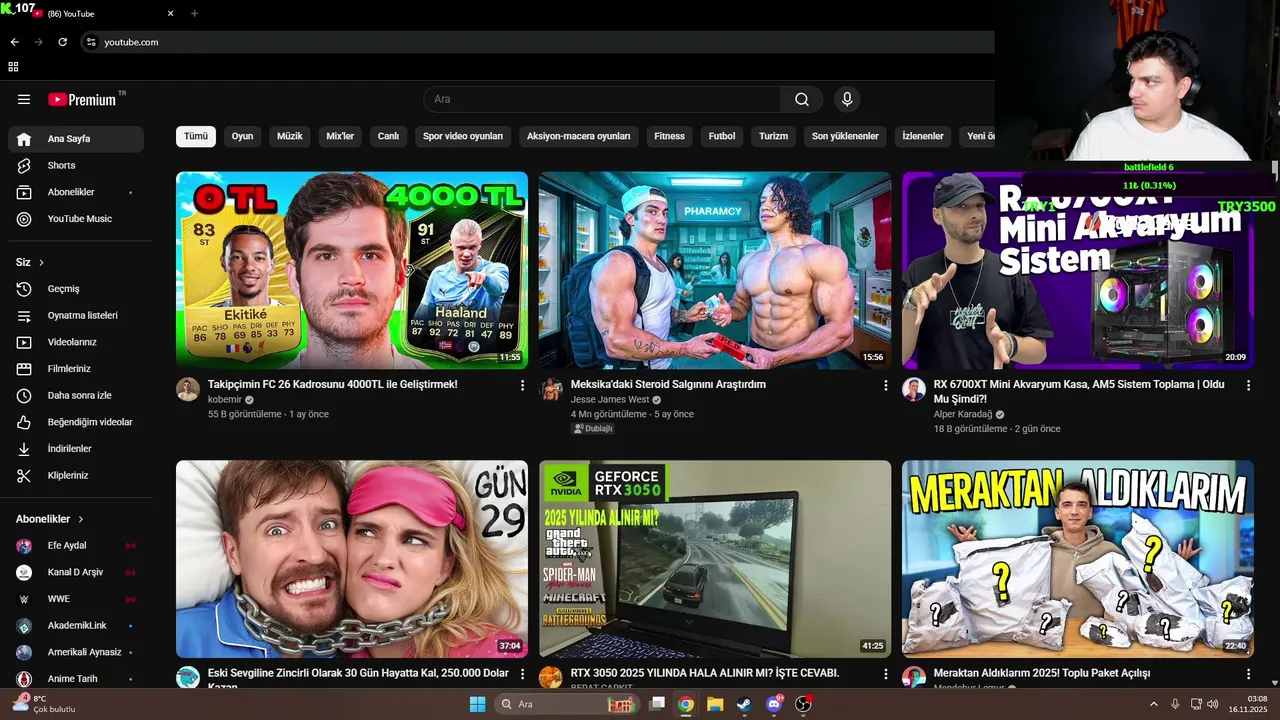Open options menu for Meksika Steroid video
The width and height of the screenshot is (1280, 720).
coord(885,385)
